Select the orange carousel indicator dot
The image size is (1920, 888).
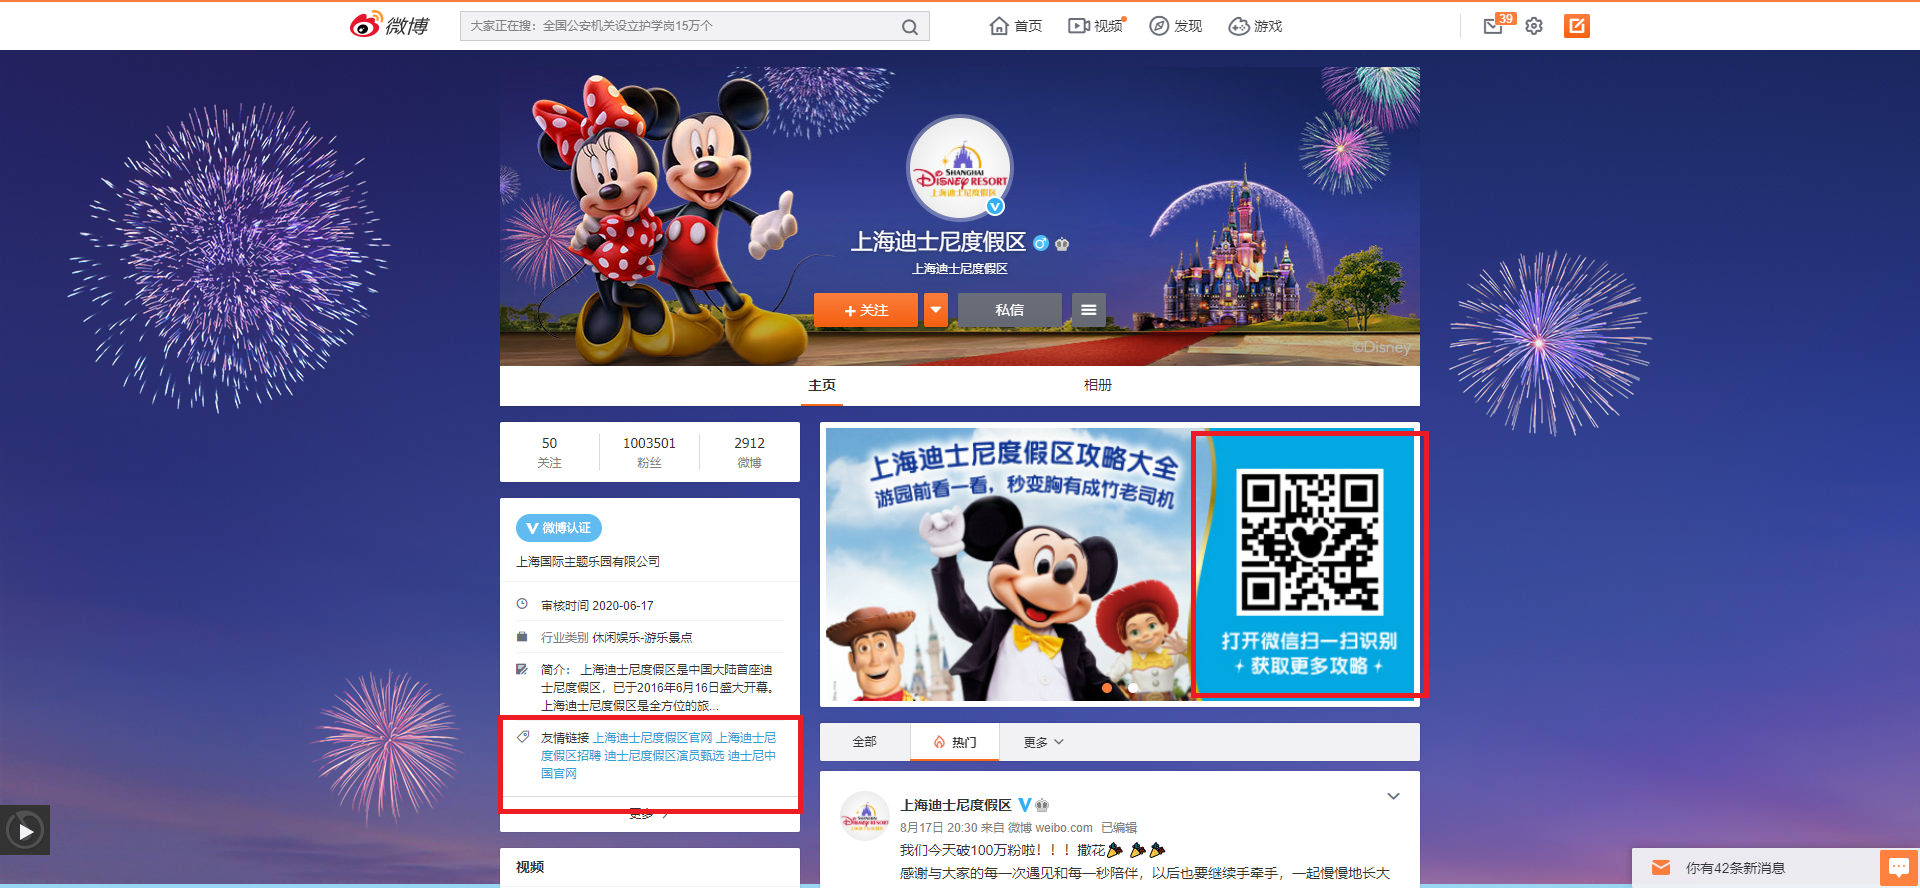[x=1107, y=688]
